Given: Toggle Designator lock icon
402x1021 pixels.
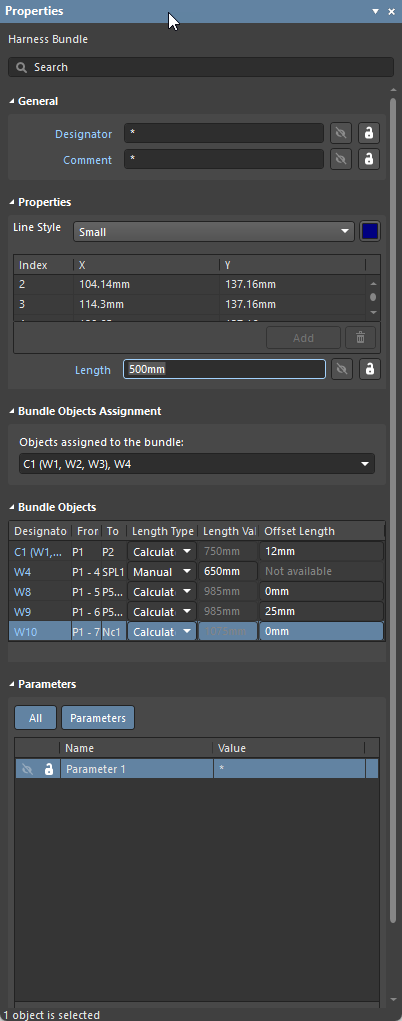Looking at the screenshot, I should point(369,134).
